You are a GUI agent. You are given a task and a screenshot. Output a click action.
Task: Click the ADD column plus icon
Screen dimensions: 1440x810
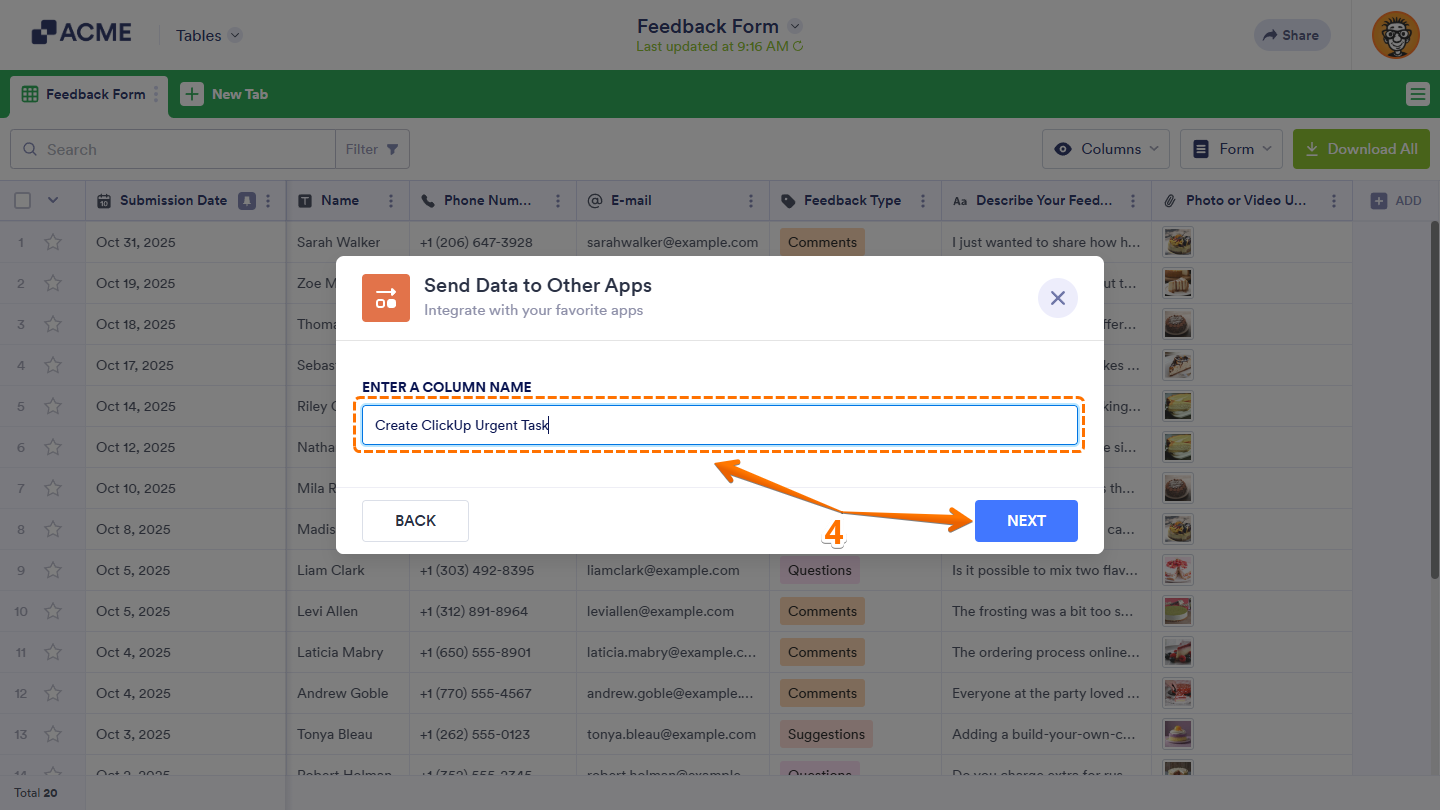coord(1379,201)
